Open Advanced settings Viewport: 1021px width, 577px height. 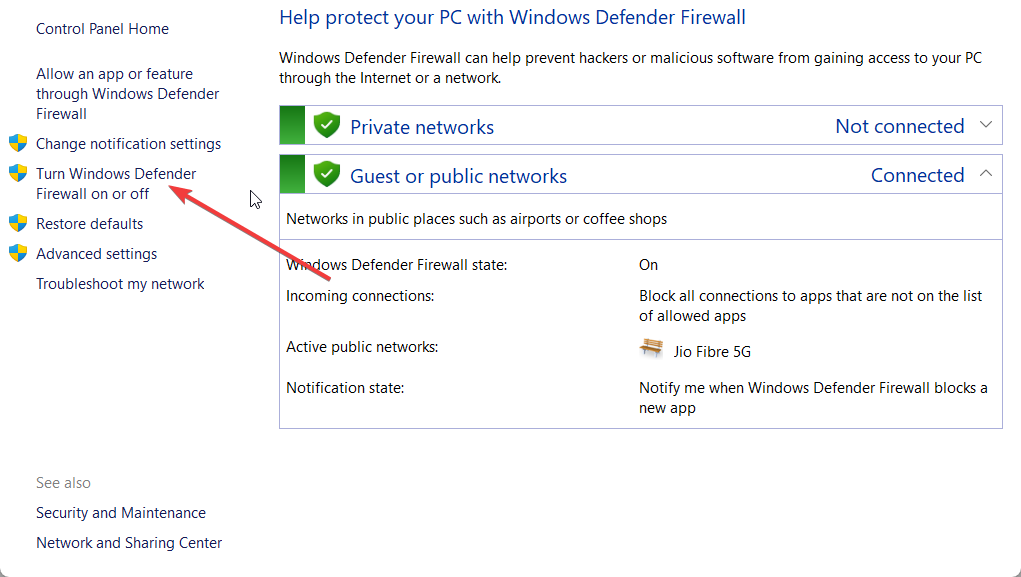click(x=96, y=253)
